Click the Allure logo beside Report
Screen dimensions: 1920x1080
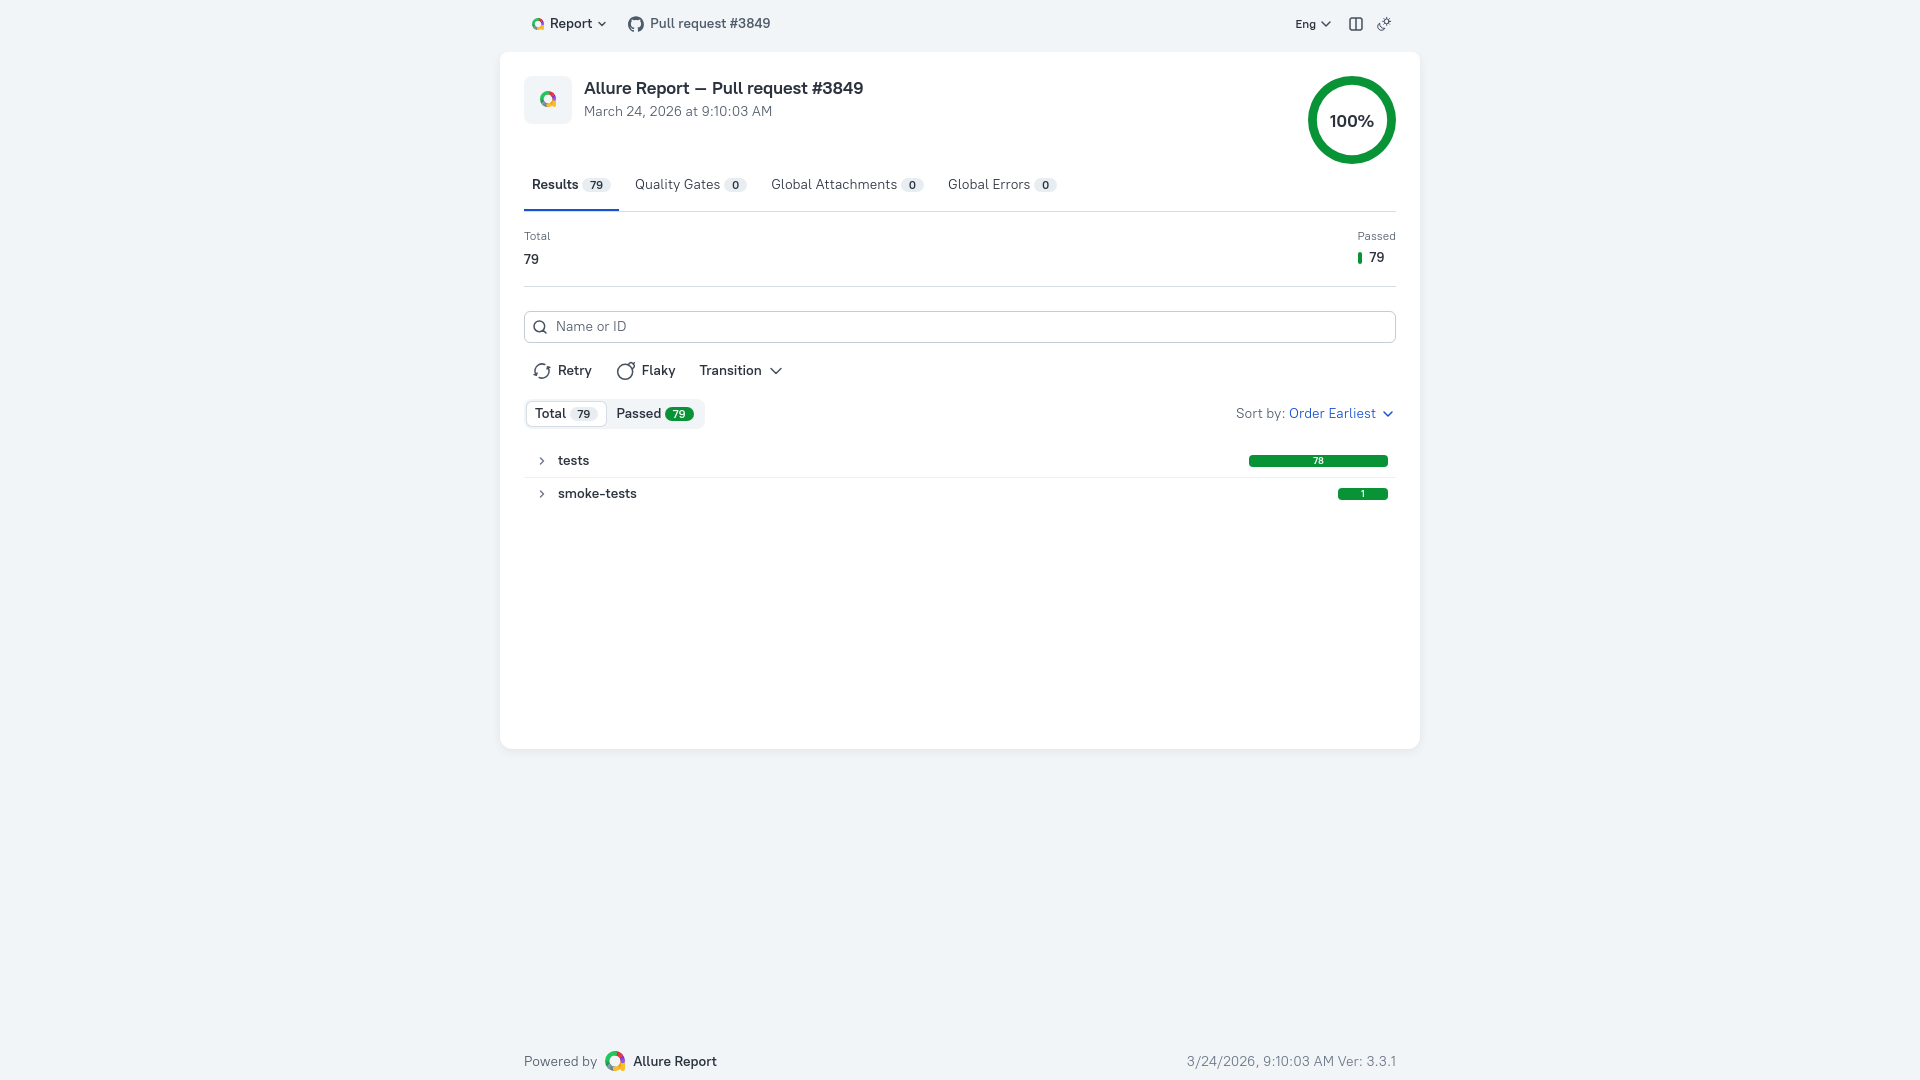[538, 24]
